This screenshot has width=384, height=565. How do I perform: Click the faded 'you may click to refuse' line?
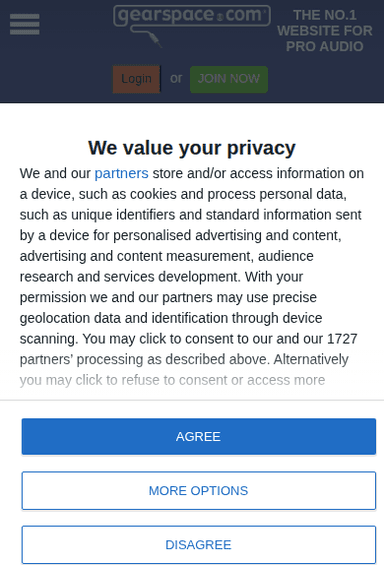tap(172, 380)
